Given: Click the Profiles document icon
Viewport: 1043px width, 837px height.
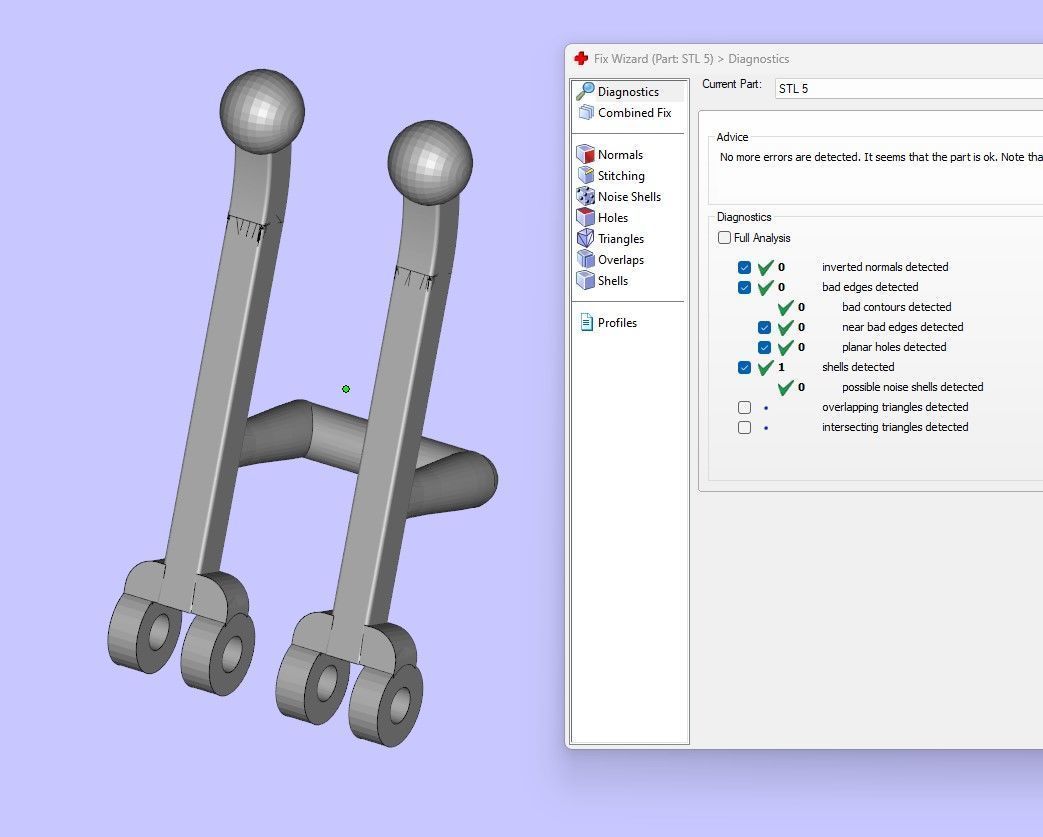Looking at the screenshot, I should (587, 323).
